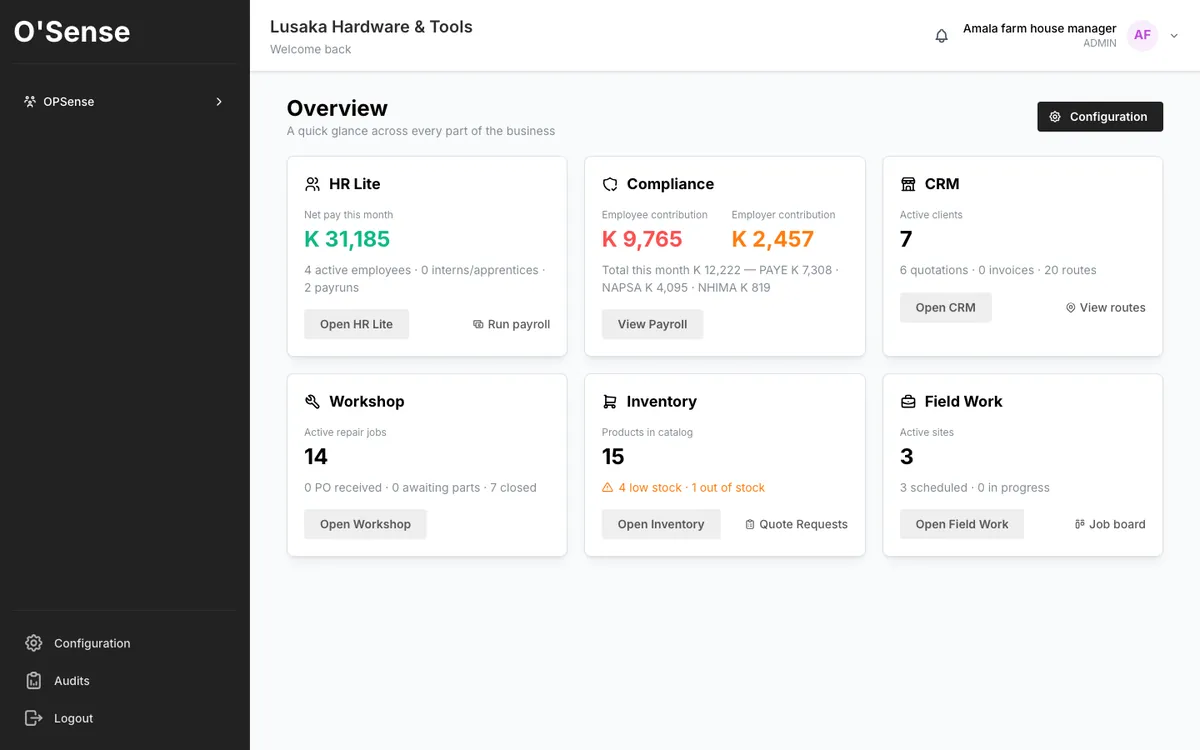Click the Overview heading
1200x750 pixels.
point(337,108)
